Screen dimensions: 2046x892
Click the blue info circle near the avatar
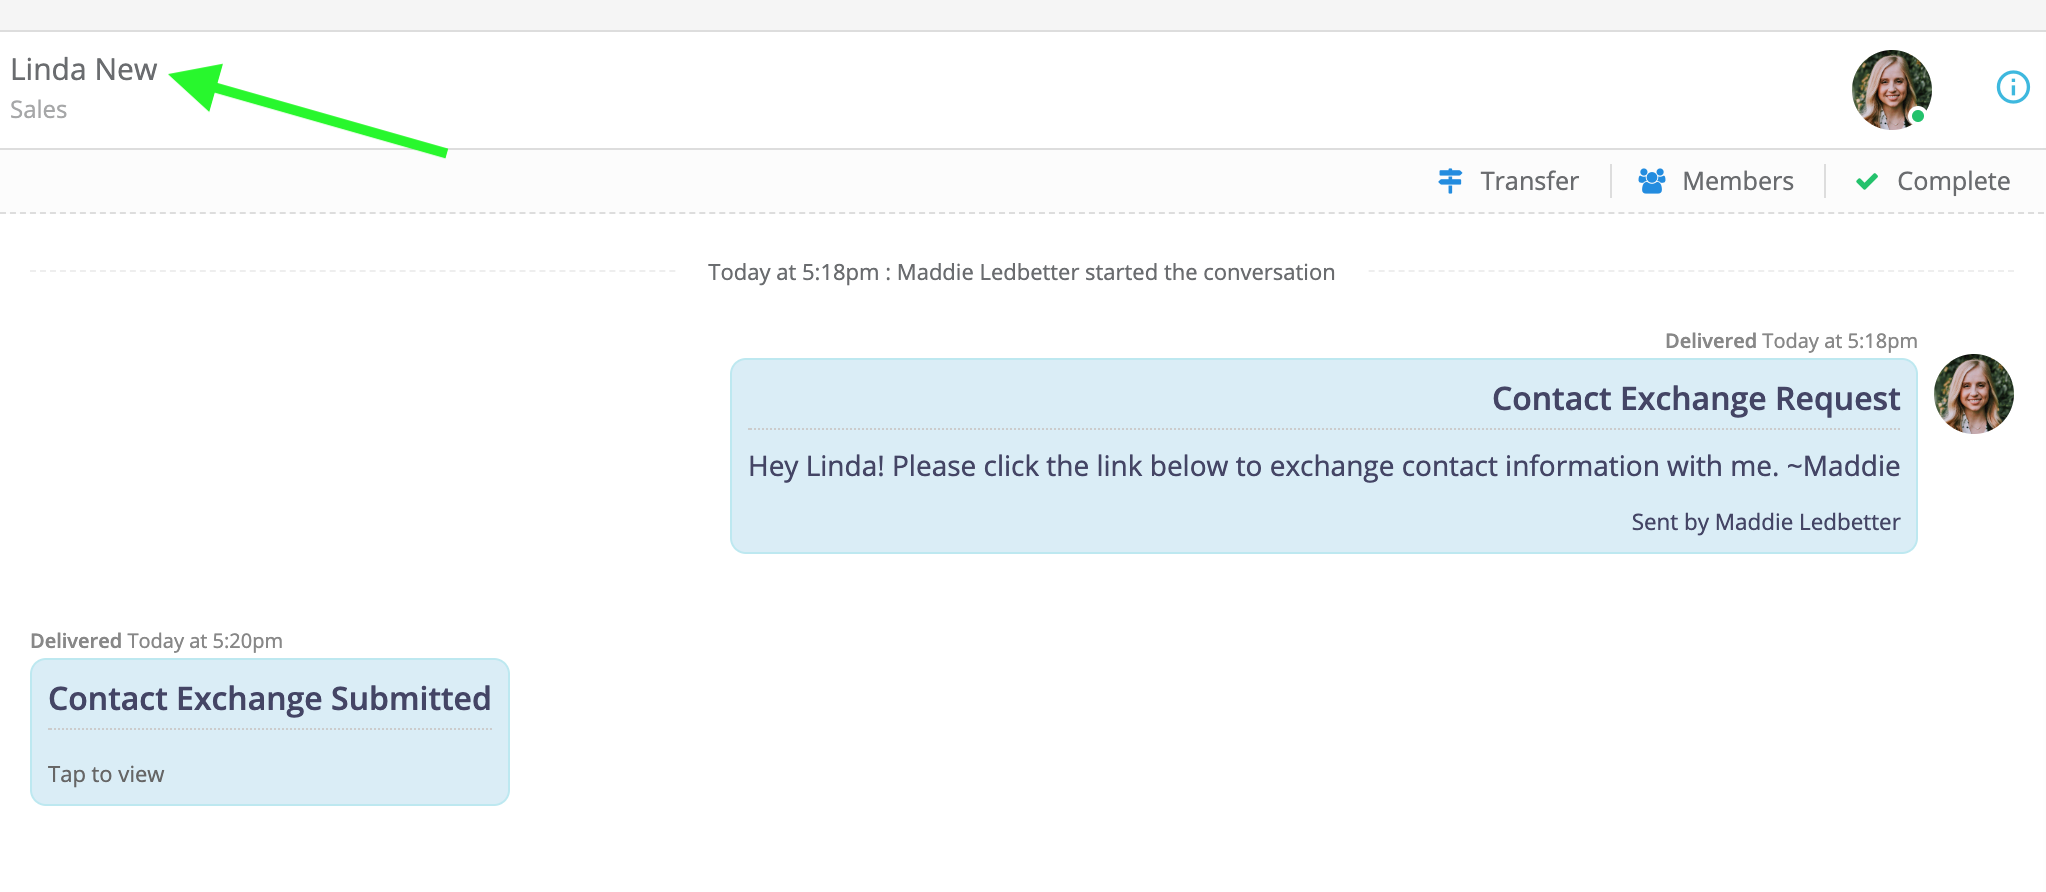(2012, 87)
